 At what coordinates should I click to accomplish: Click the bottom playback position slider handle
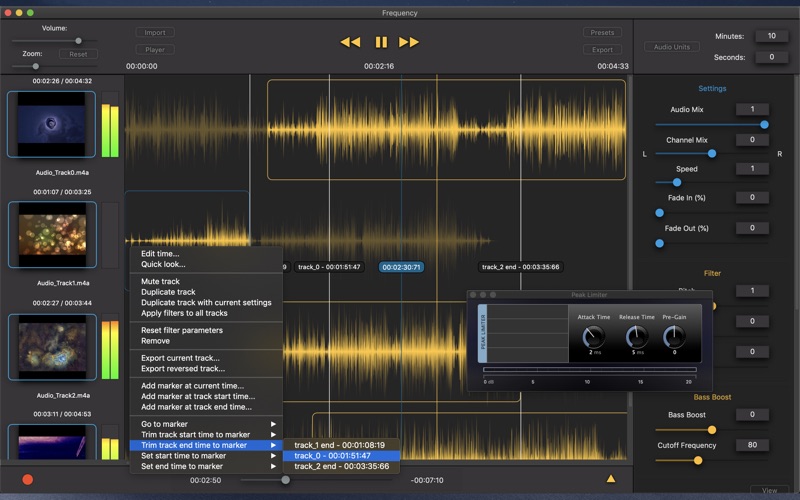coord(286,480)
